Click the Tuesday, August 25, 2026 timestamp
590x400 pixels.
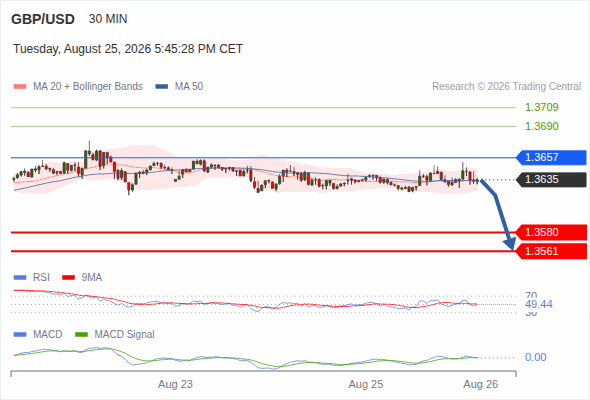pyautogui.click(x=128, y=49)
